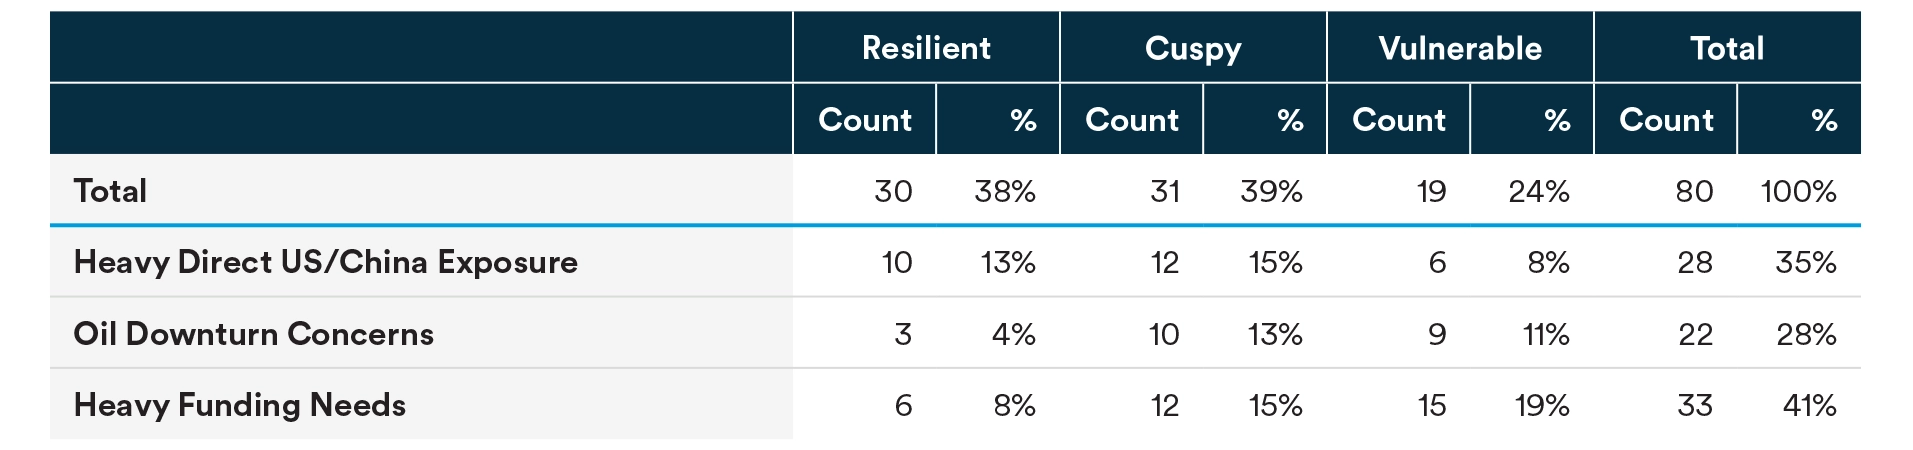
Task: Select the Oil Downturn Concerns row label
Action: point(253,334)
